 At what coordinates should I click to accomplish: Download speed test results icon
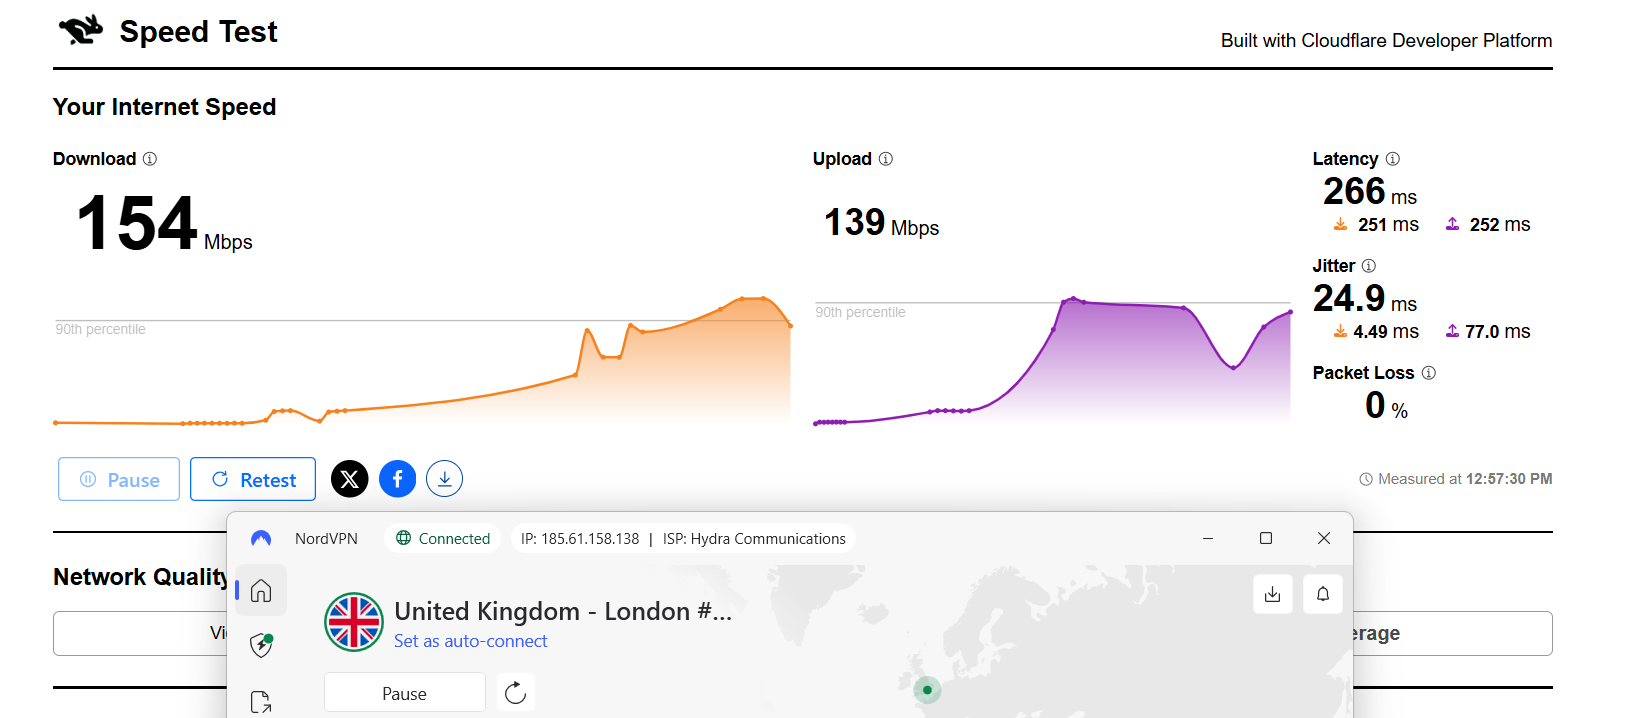(445, 479)
